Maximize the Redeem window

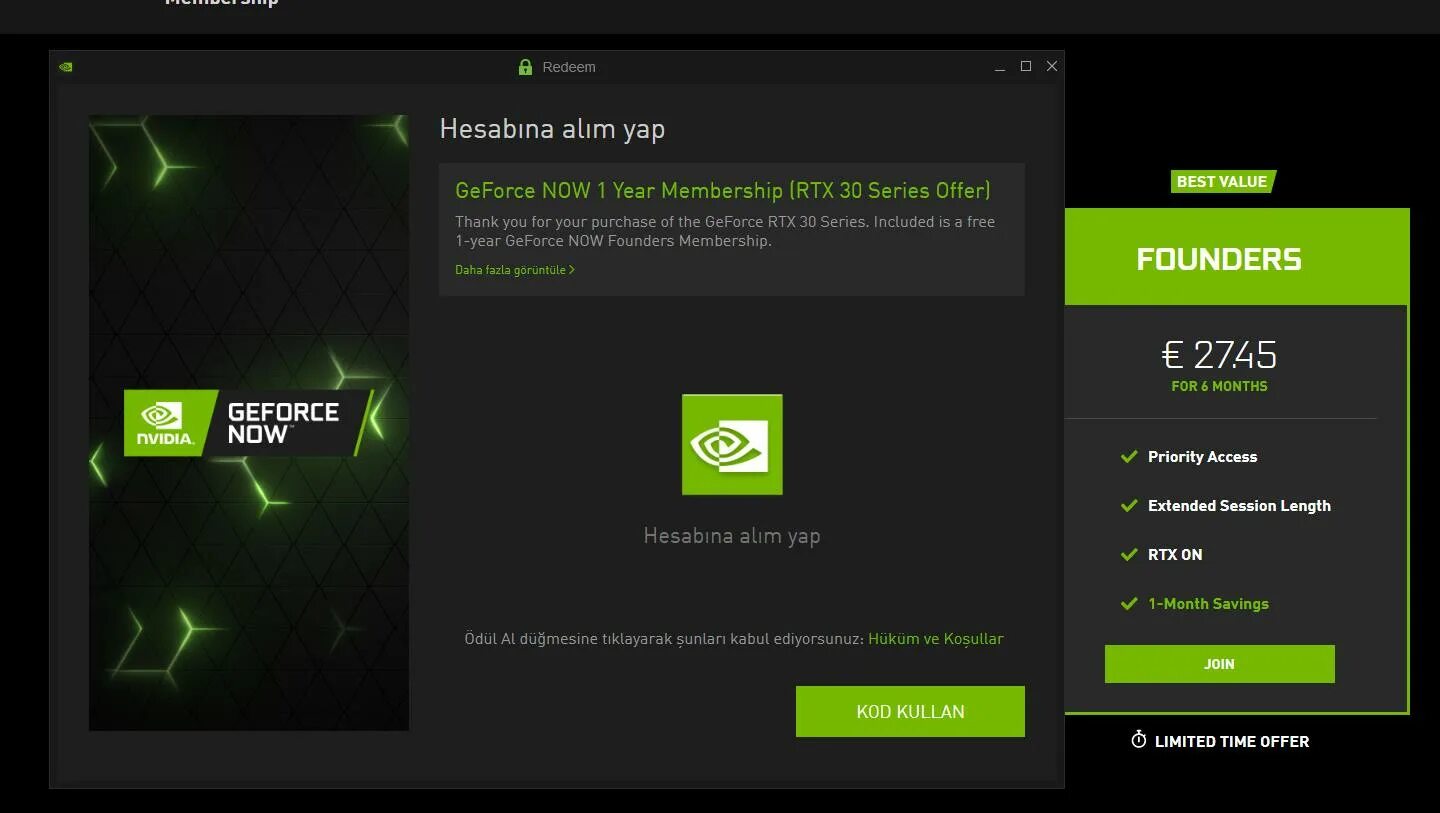point(1026,66)
